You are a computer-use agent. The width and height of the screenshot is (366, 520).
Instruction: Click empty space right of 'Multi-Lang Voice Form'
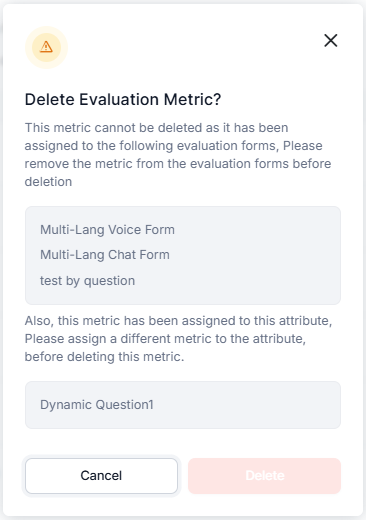coord(257,230)
